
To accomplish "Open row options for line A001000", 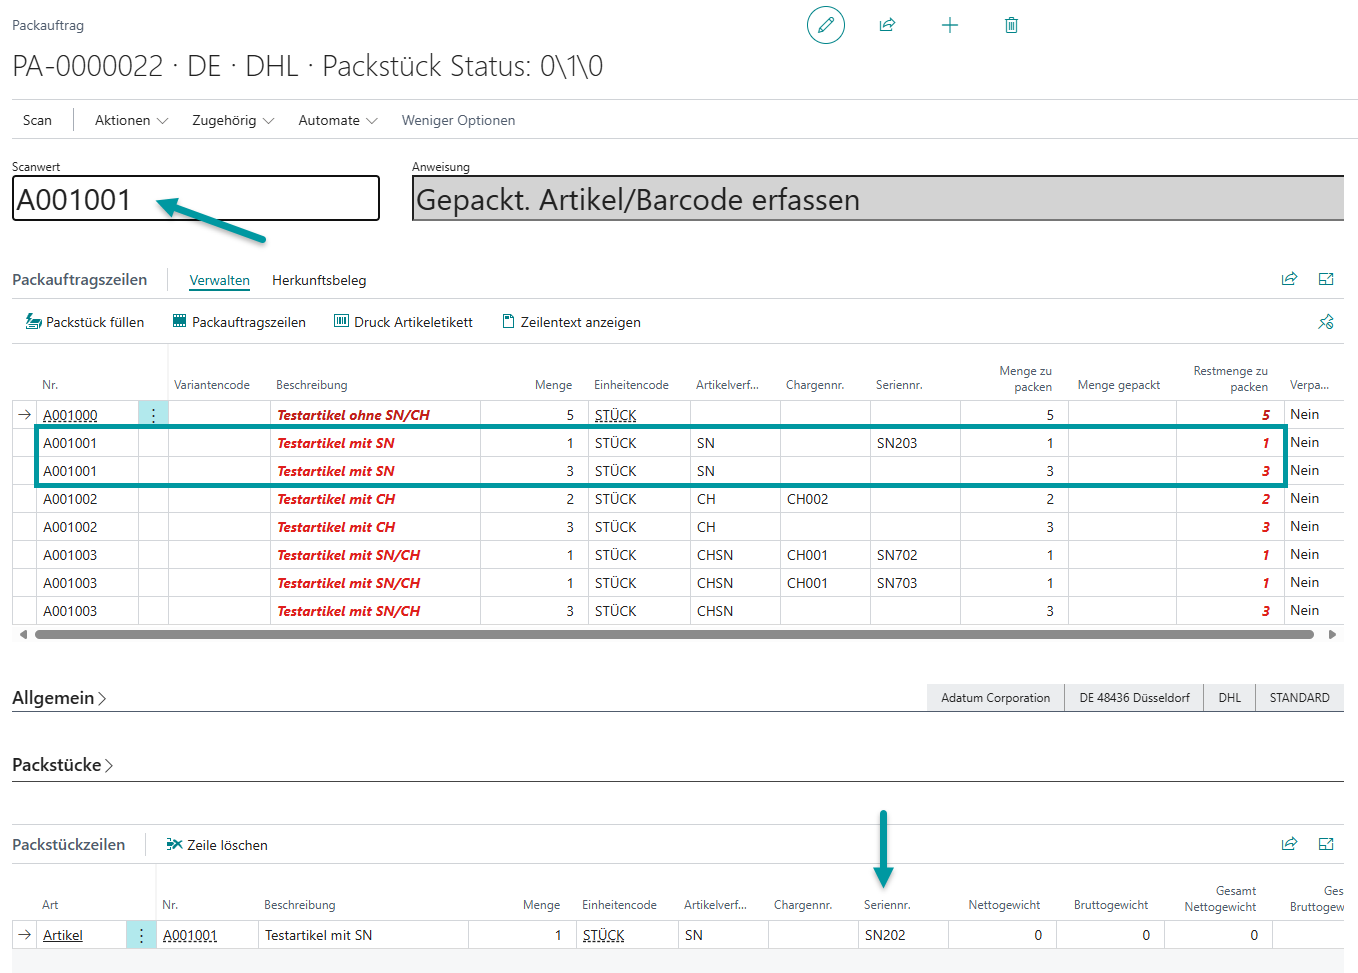I will [x=153, y=415].
